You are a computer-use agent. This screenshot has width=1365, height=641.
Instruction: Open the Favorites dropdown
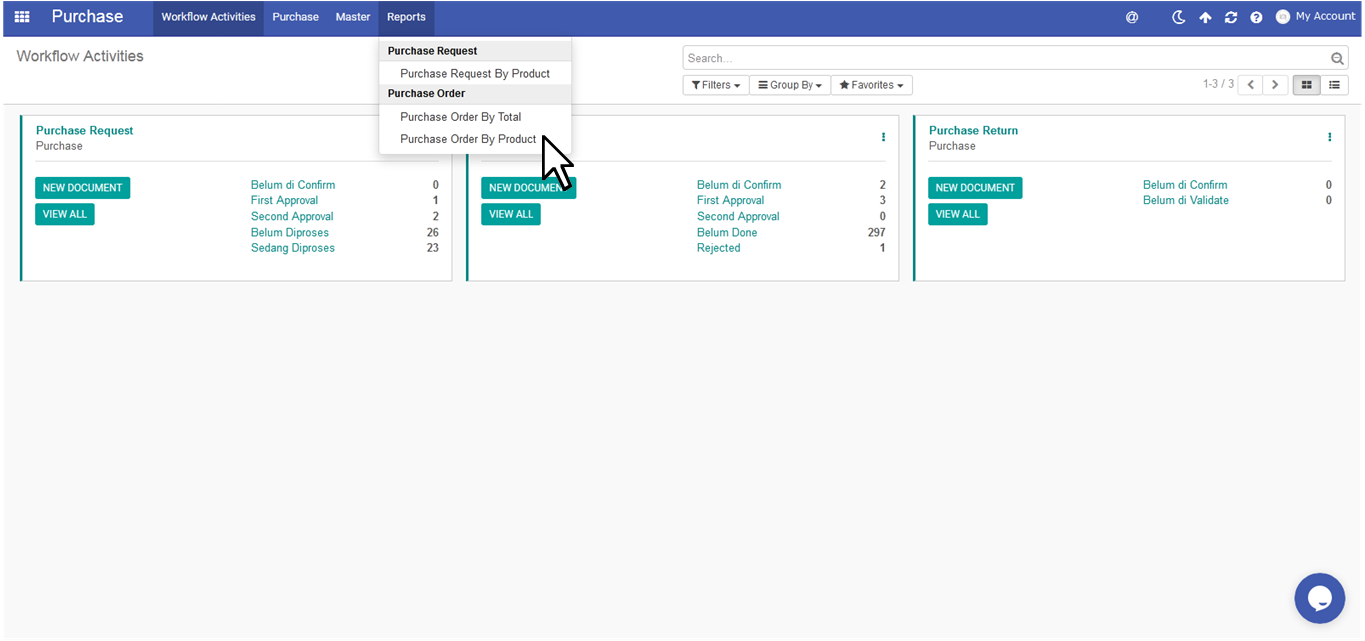point(871,85)
